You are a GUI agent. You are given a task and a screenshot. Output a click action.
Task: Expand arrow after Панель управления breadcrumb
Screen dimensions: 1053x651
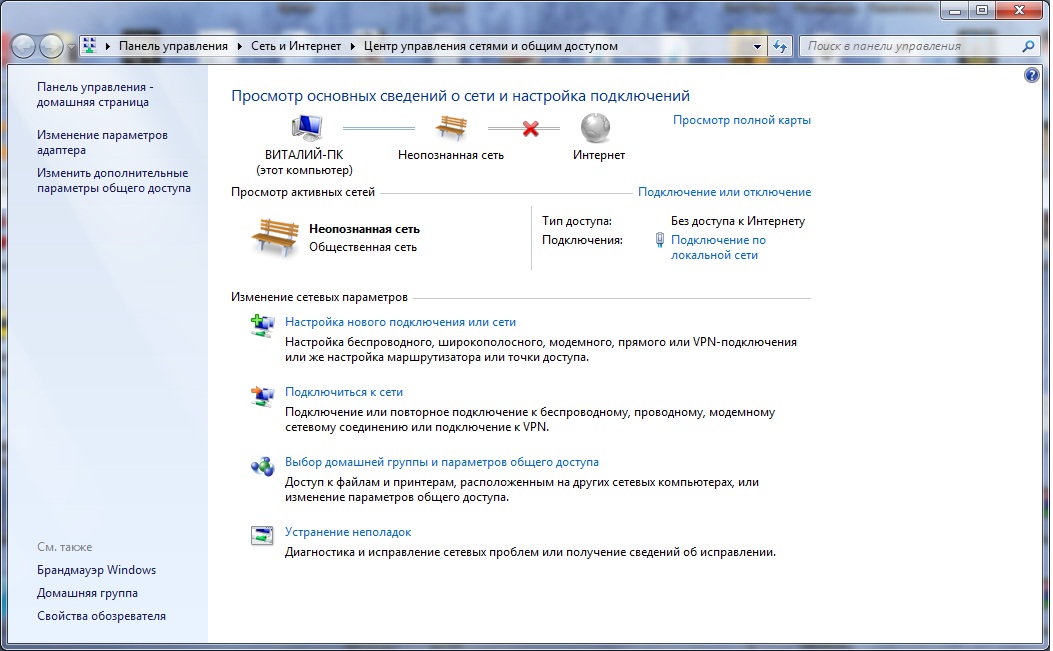point(241,46)
